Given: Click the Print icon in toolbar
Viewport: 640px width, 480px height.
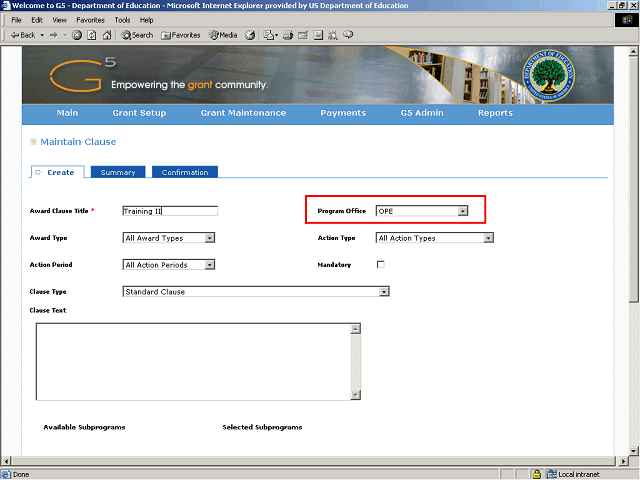Looking at the screenshot, I should point(288,35).
